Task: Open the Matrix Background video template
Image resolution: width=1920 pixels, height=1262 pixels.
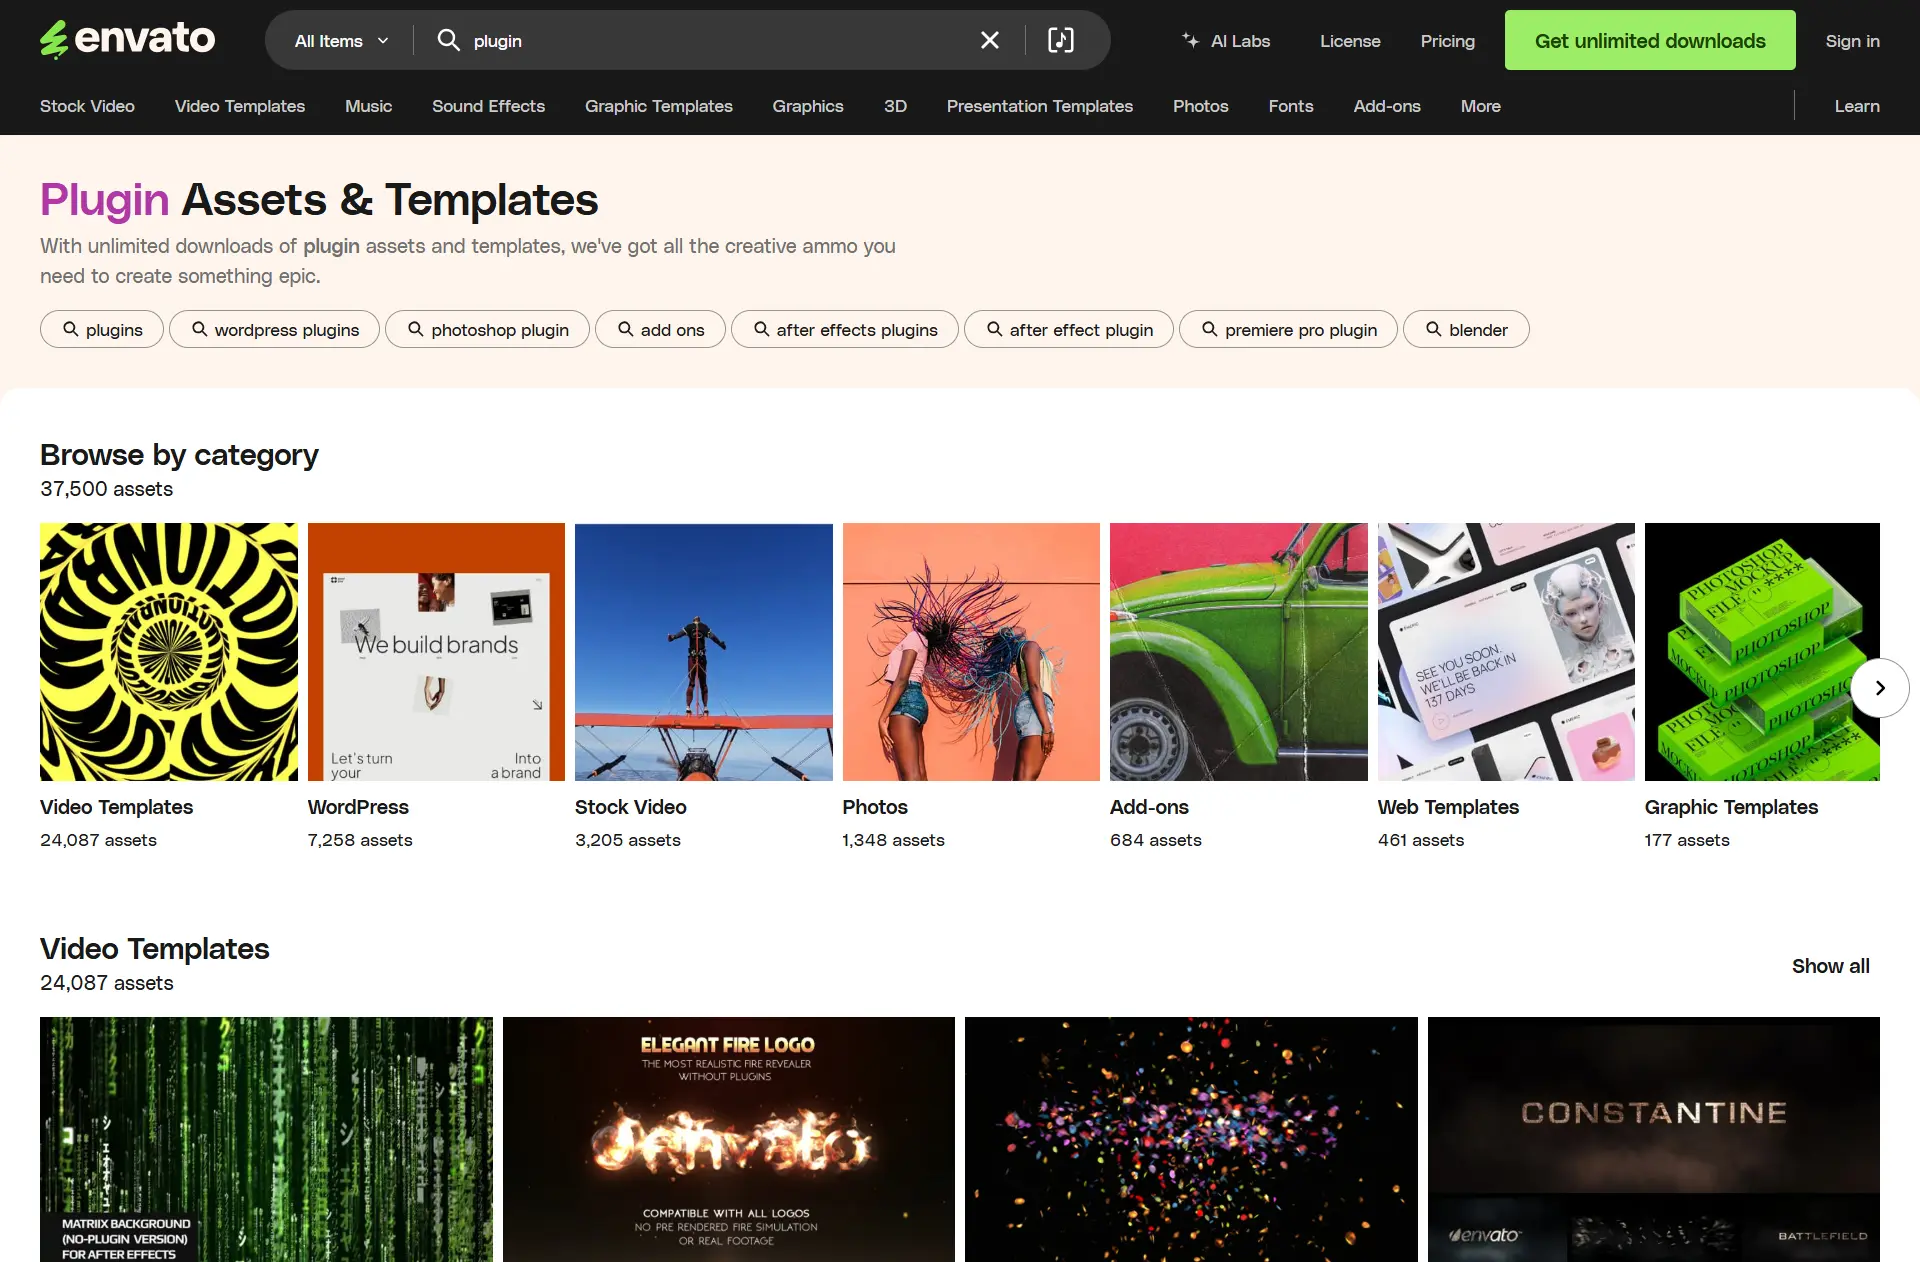Action: [x=266, y=1139]
